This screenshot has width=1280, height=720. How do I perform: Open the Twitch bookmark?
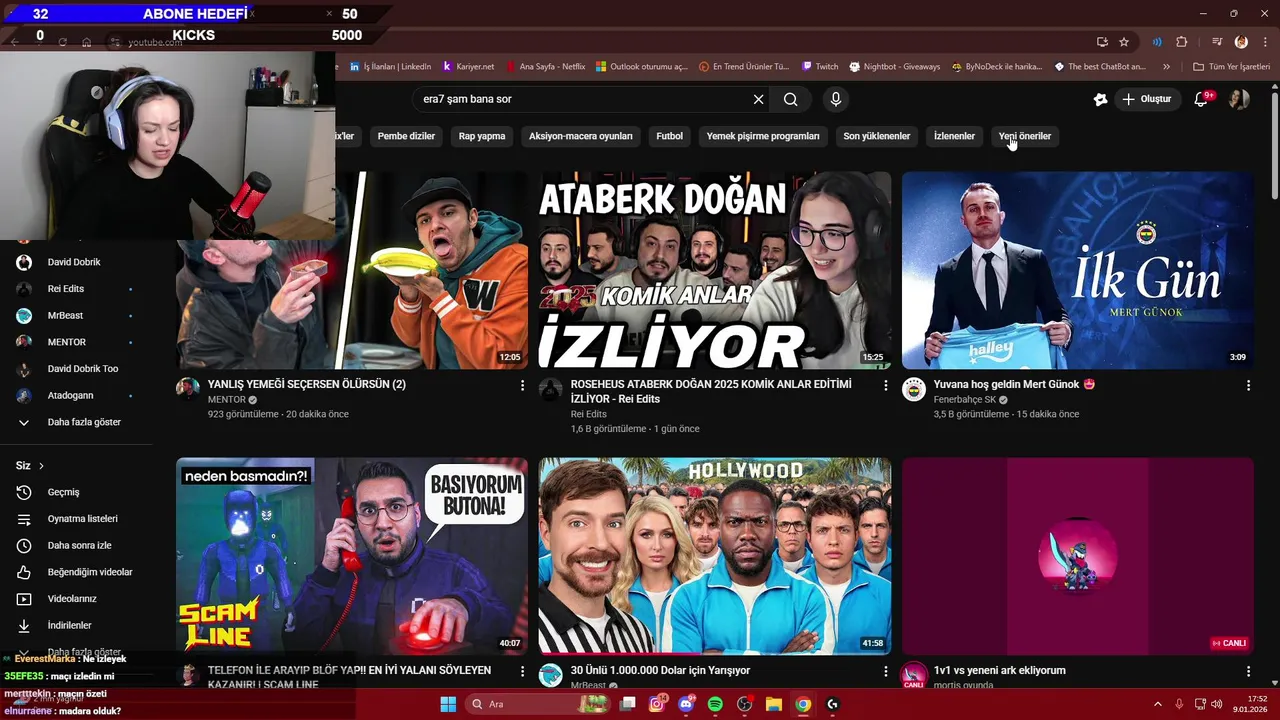tap(820, 67)
